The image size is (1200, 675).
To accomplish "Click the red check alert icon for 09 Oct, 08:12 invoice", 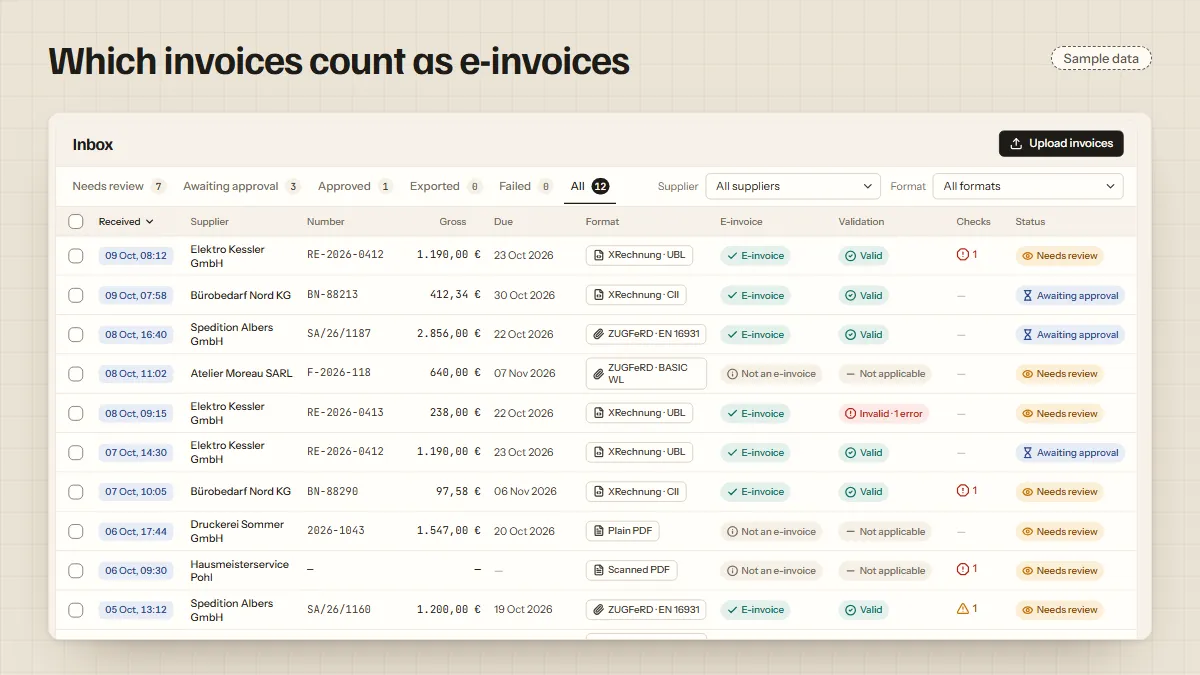I will [963, 255].
